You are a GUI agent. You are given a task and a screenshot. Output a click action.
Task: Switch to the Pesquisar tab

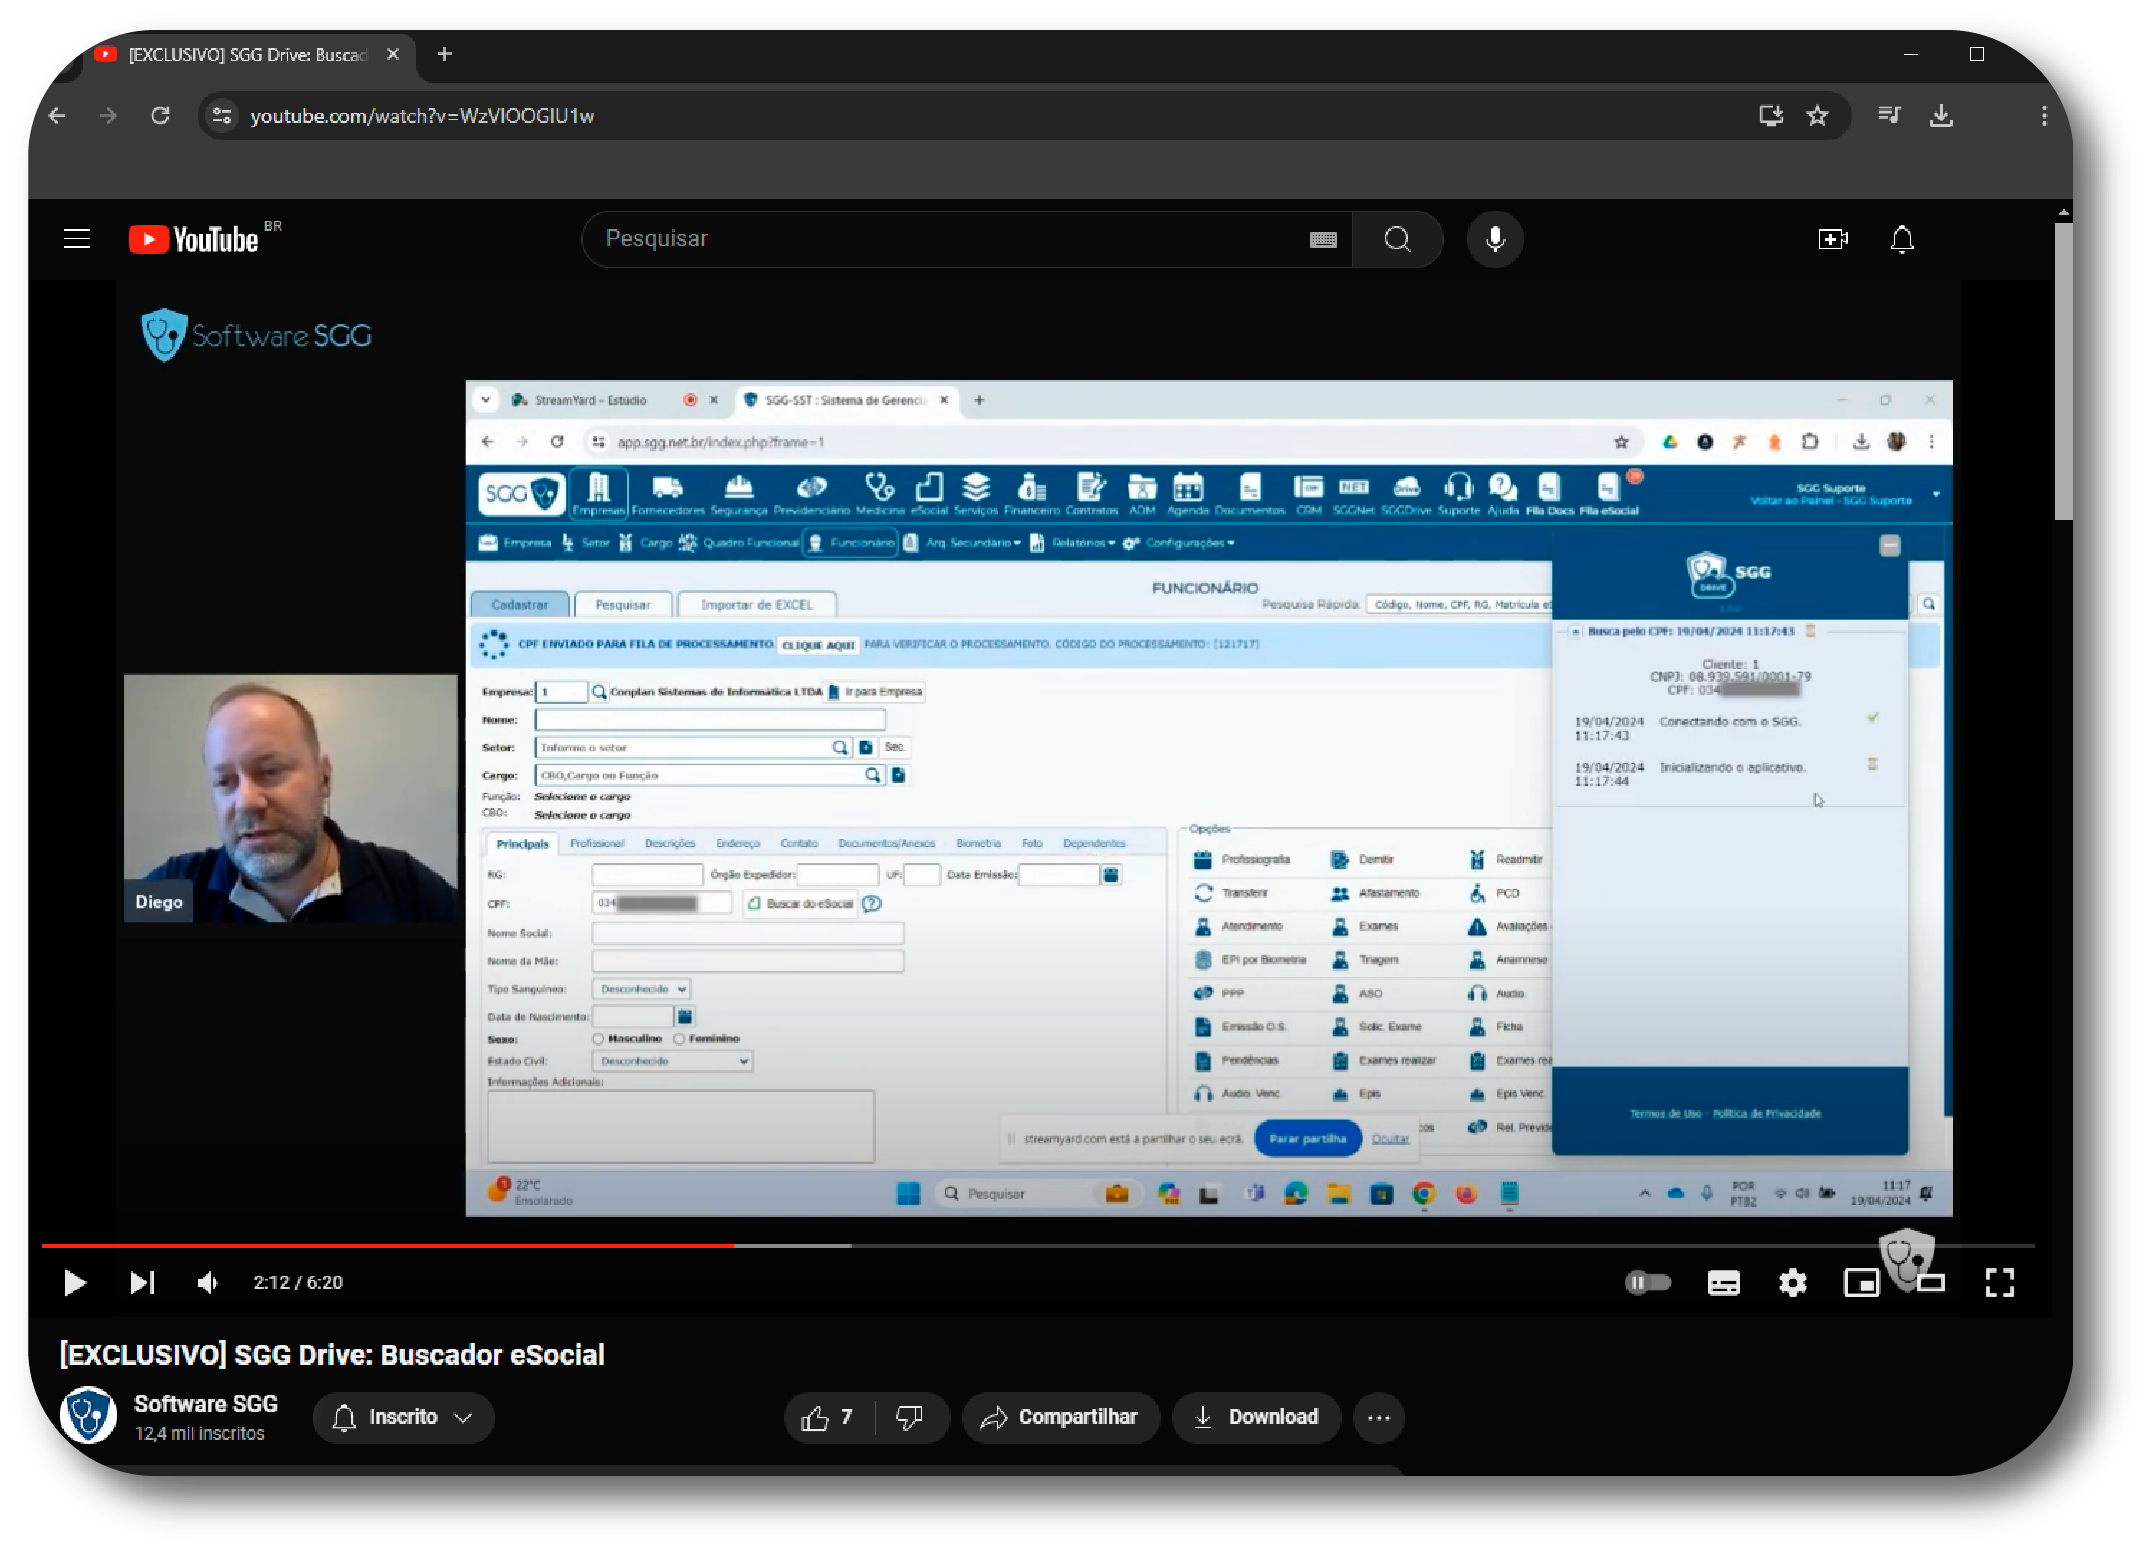(623, 605)
